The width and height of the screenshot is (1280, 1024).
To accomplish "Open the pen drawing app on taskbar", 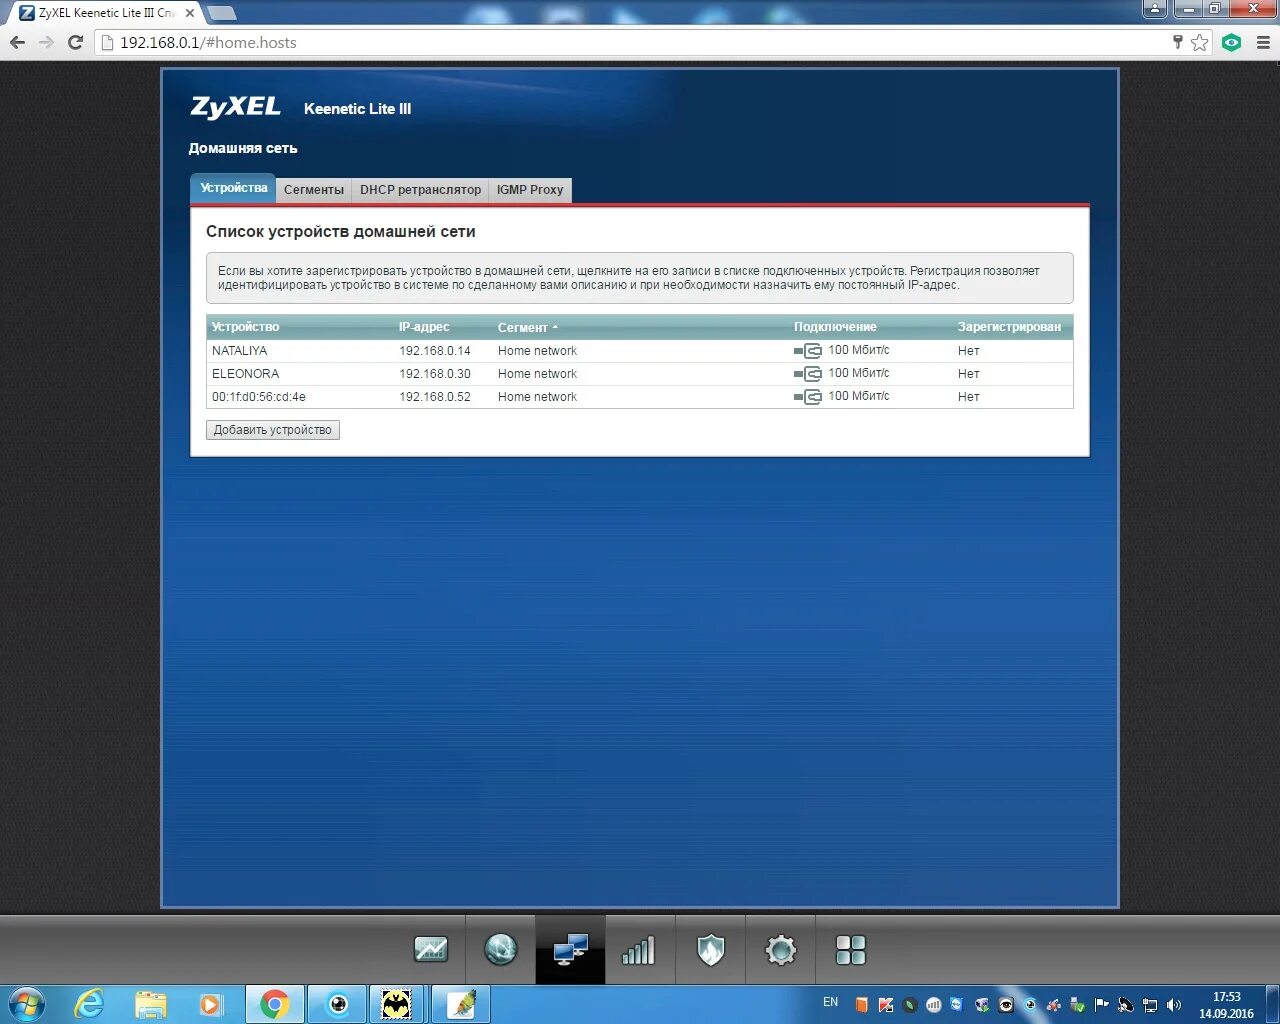I will [x=461, y=1004].
